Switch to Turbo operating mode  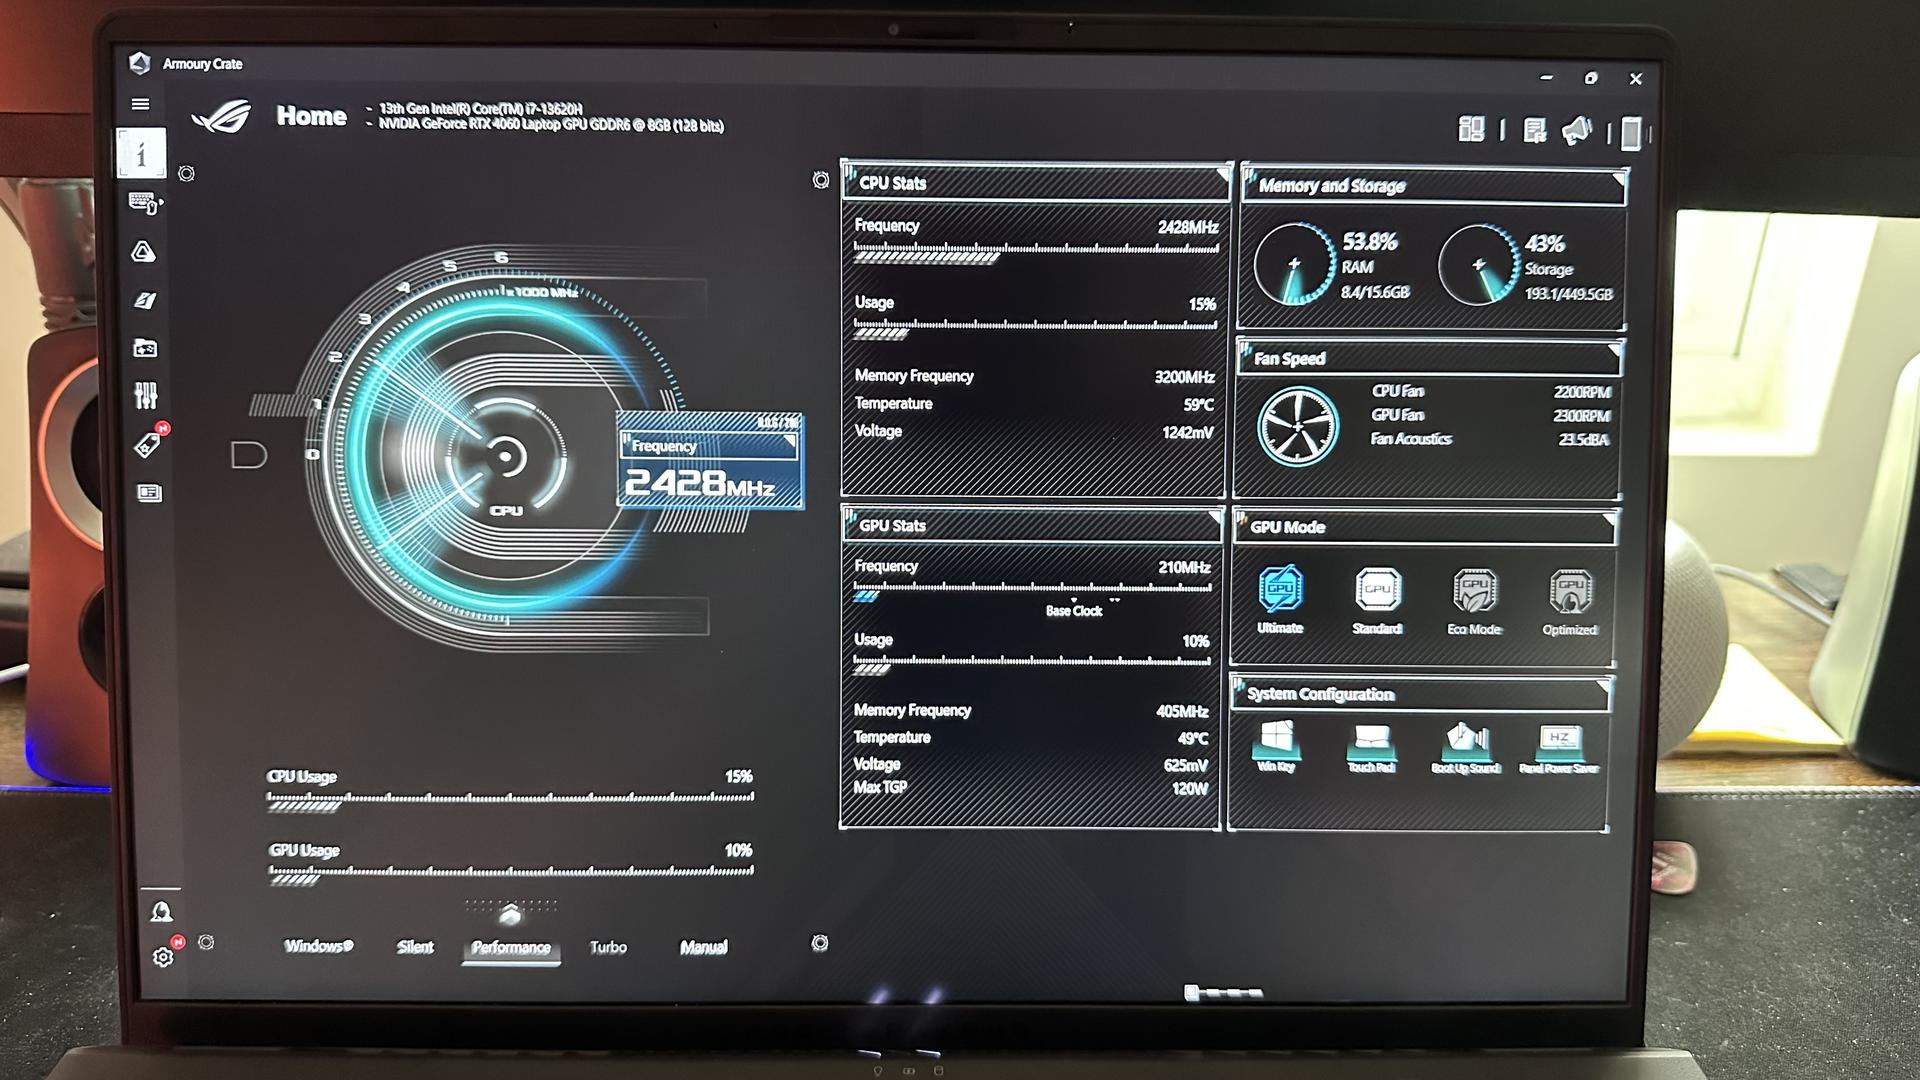tap(608, 947)
